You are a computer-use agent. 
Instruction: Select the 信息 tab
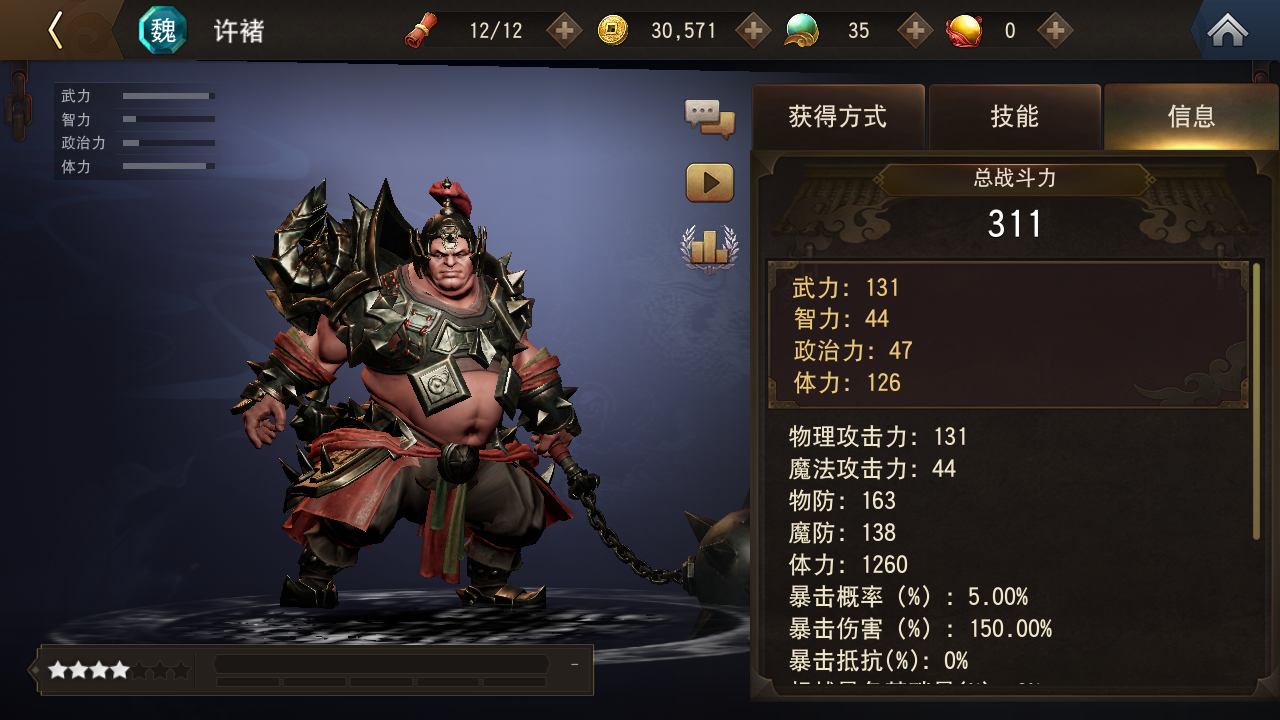(1191, 117)
